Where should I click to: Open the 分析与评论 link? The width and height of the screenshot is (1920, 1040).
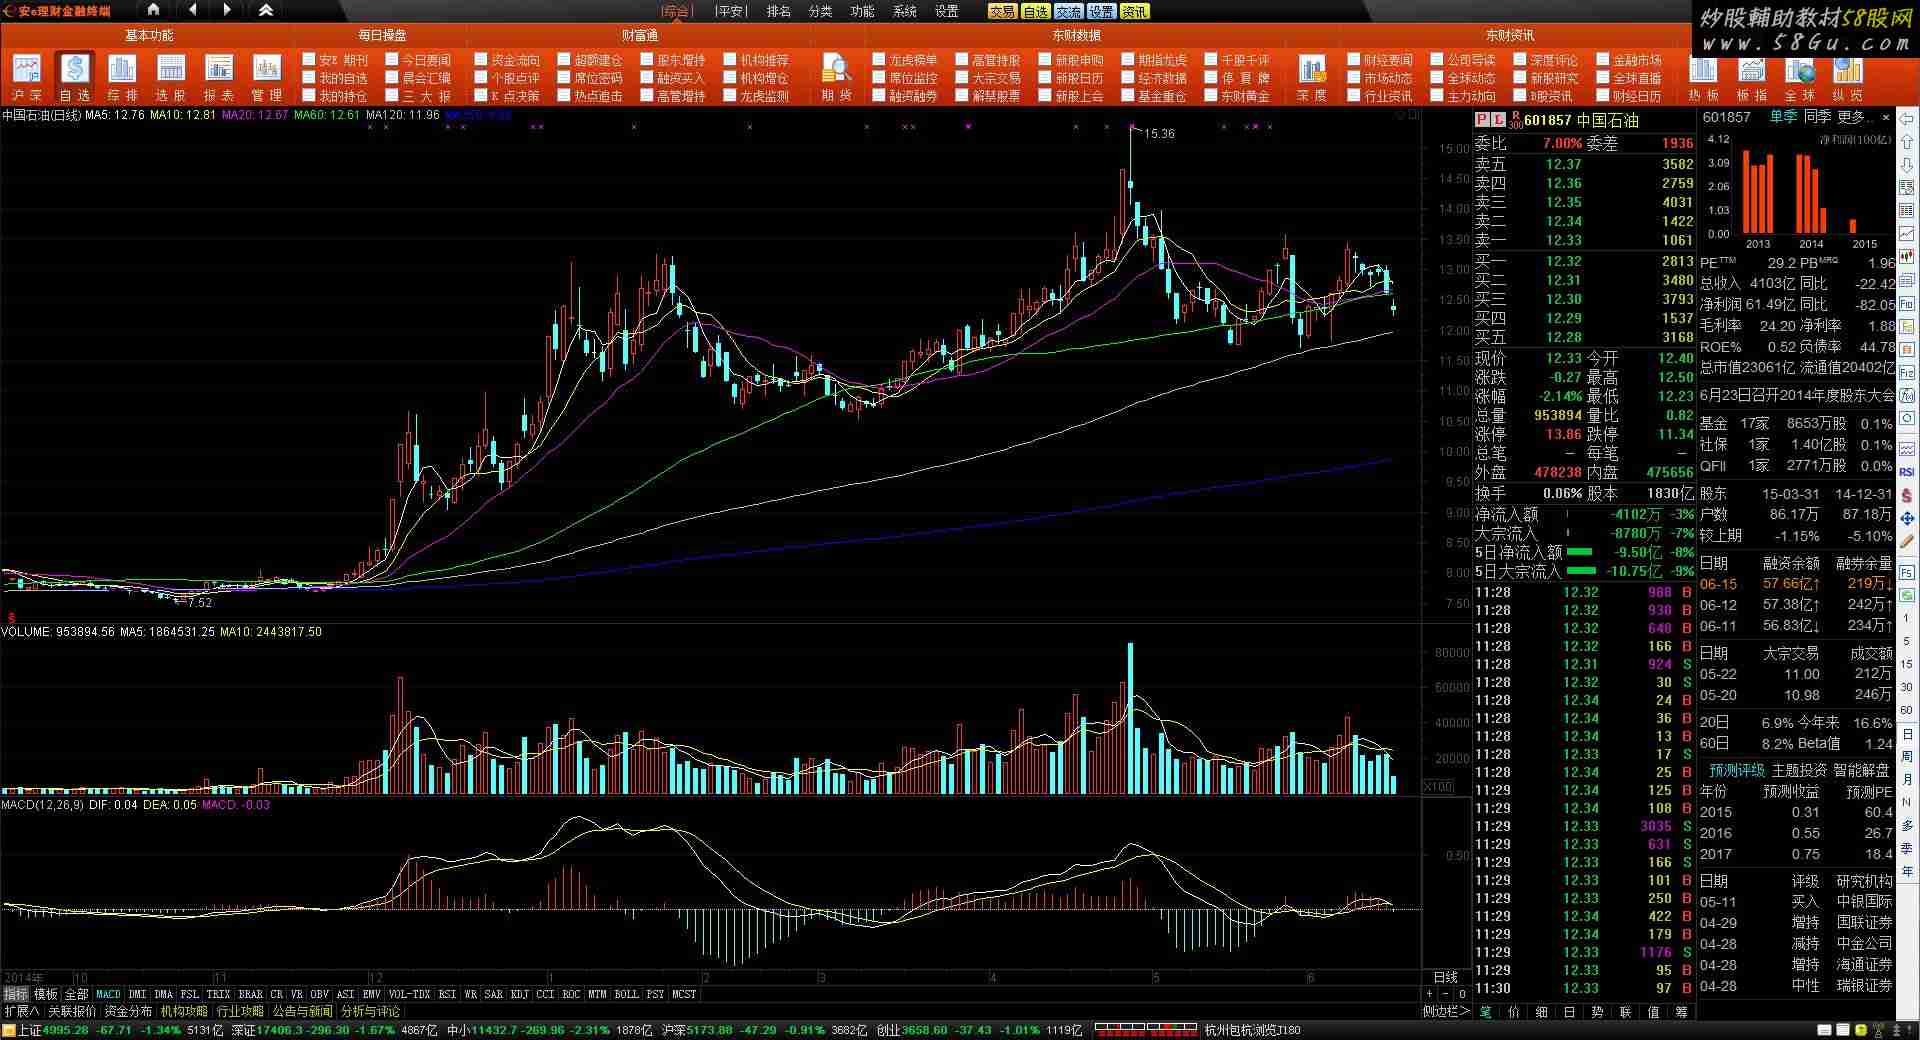coord(371,1012)
